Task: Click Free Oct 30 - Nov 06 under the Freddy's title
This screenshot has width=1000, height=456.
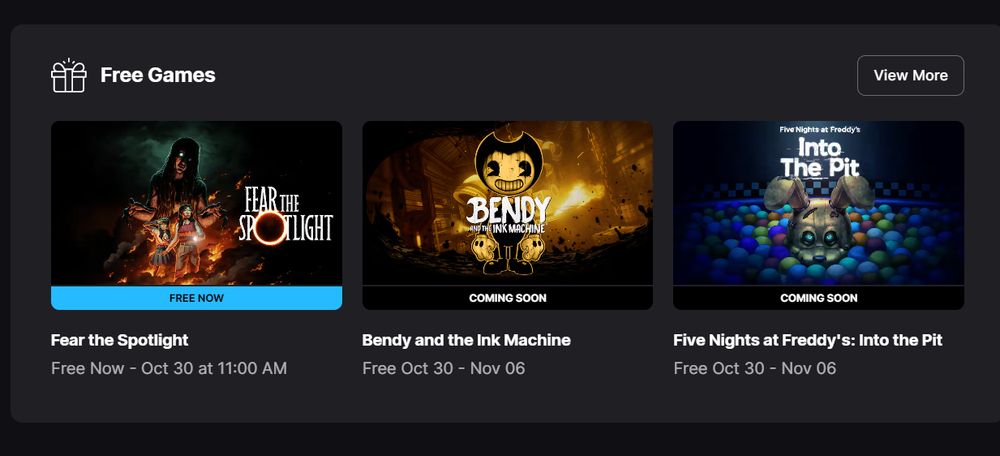Action: pyautogui.click(x=755, y=368)
